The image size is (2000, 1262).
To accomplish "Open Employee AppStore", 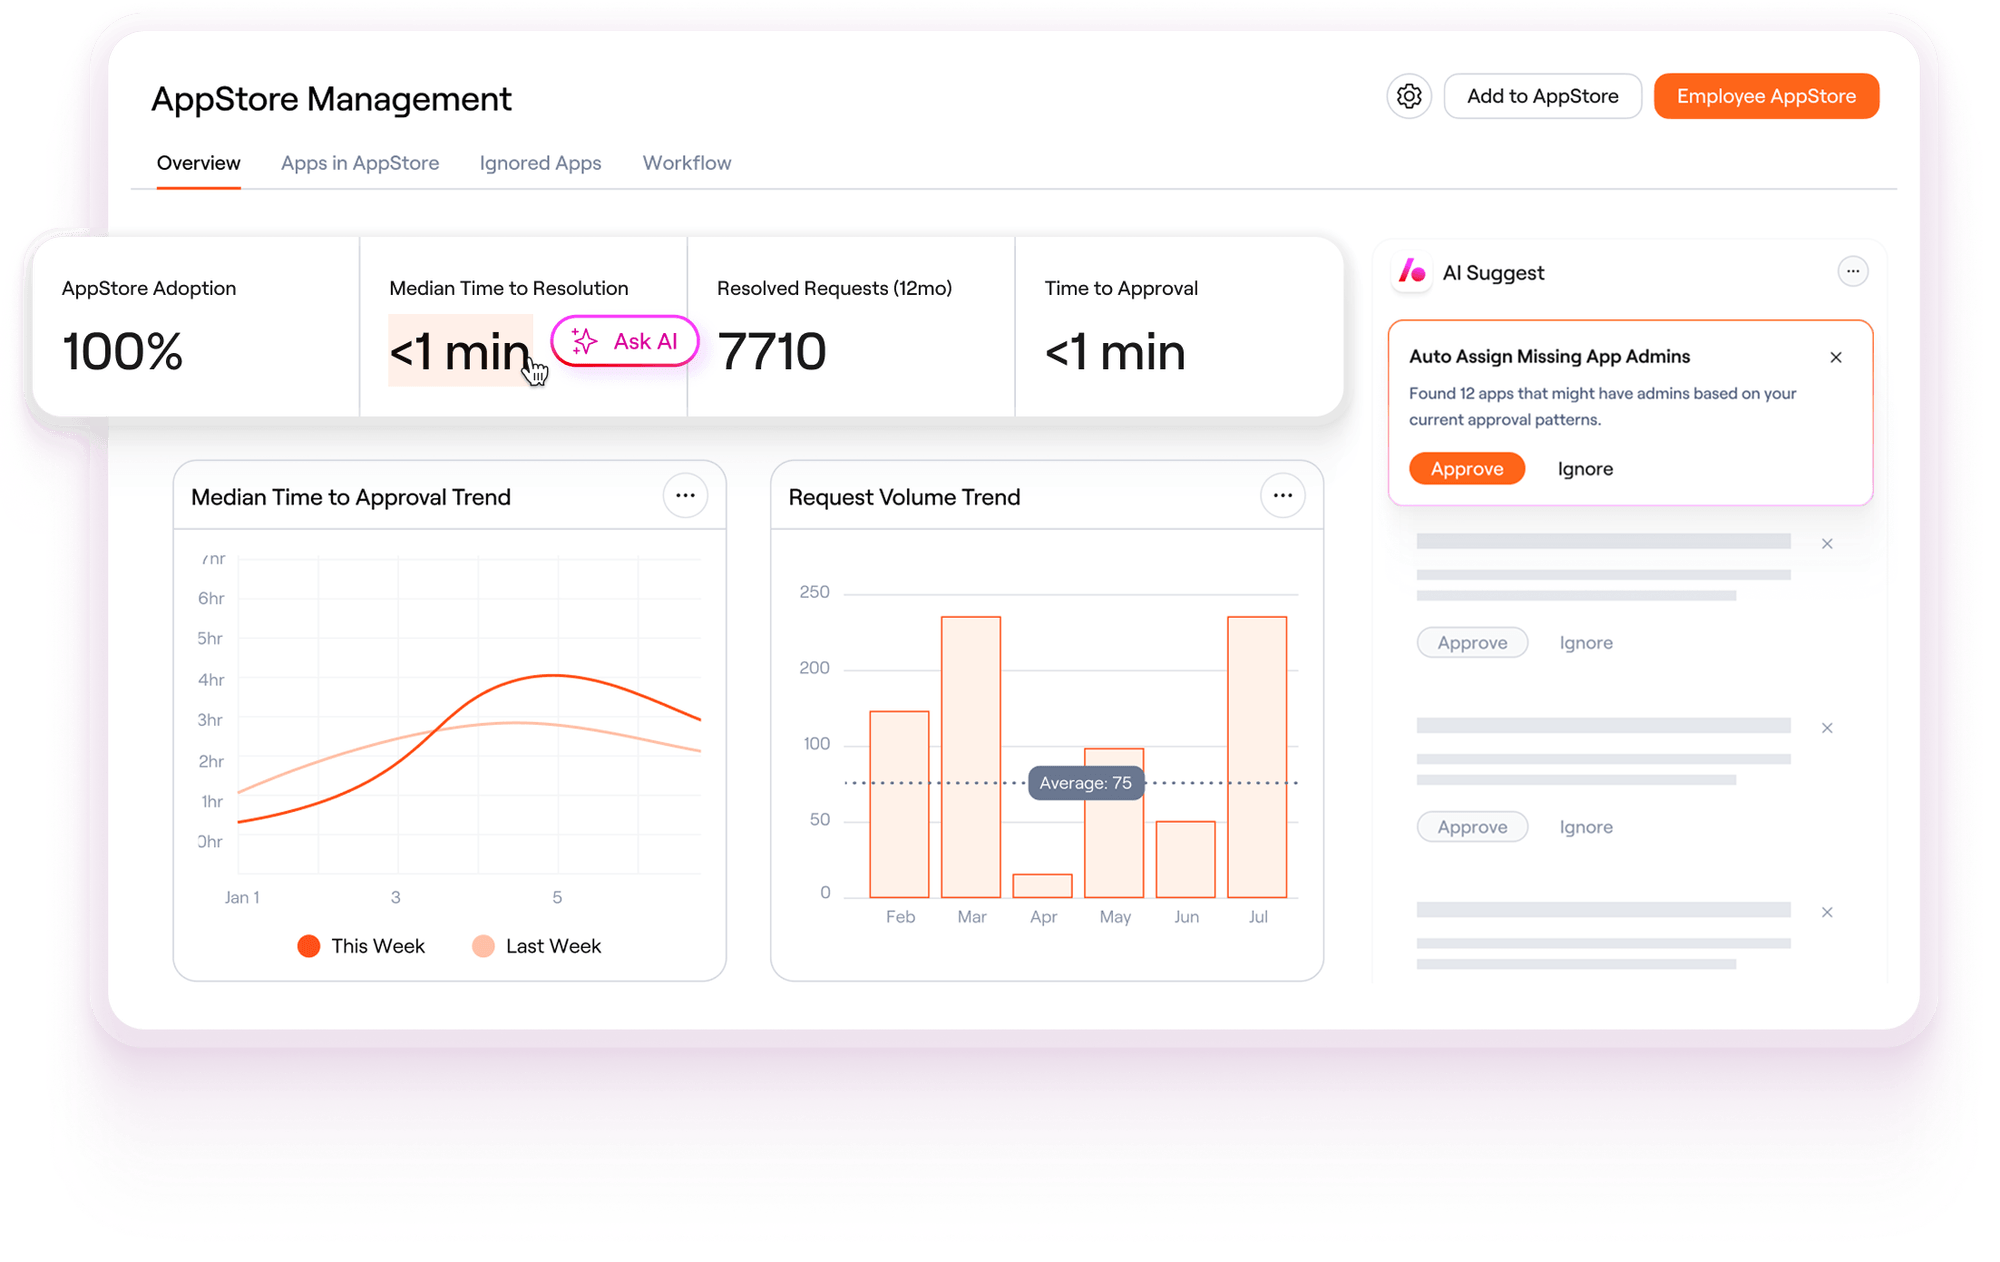I will 1766,96.
